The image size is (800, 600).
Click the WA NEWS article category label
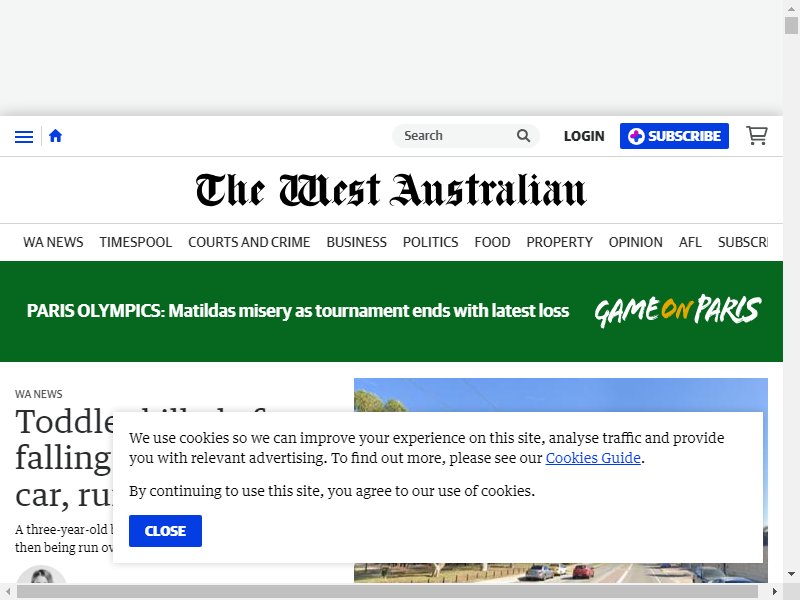coord(39,394)
